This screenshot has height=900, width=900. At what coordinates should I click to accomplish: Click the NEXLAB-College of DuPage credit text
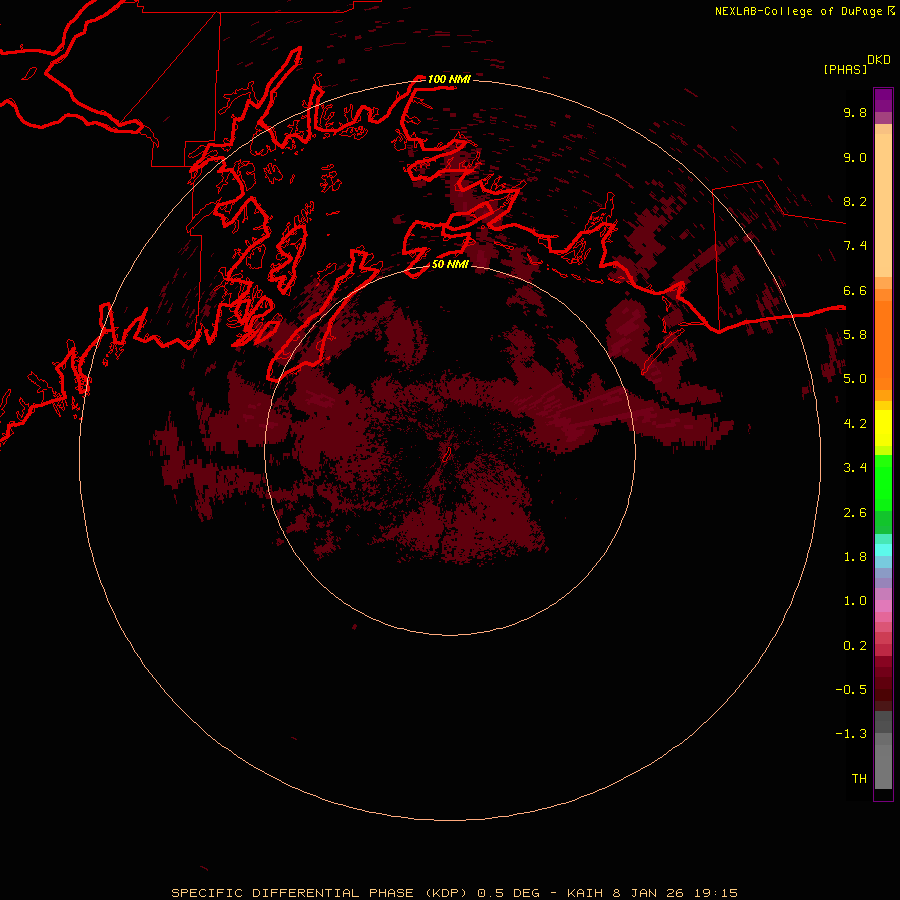(x=798, y=11)
